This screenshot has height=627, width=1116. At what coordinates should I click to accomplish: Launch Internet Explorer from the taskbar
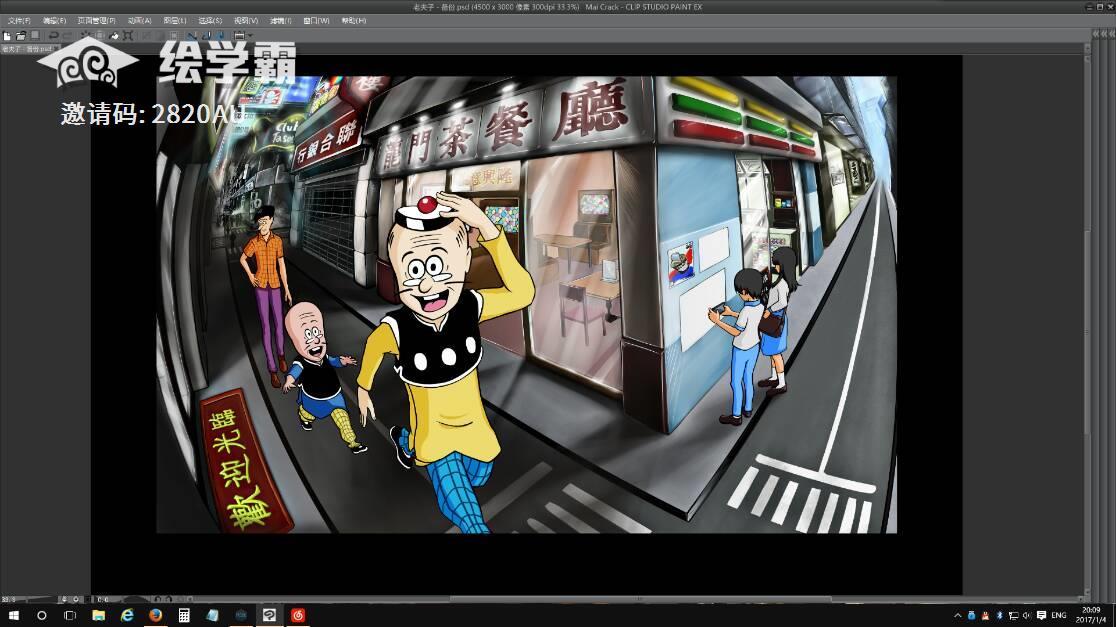click(x=127, y=615)
